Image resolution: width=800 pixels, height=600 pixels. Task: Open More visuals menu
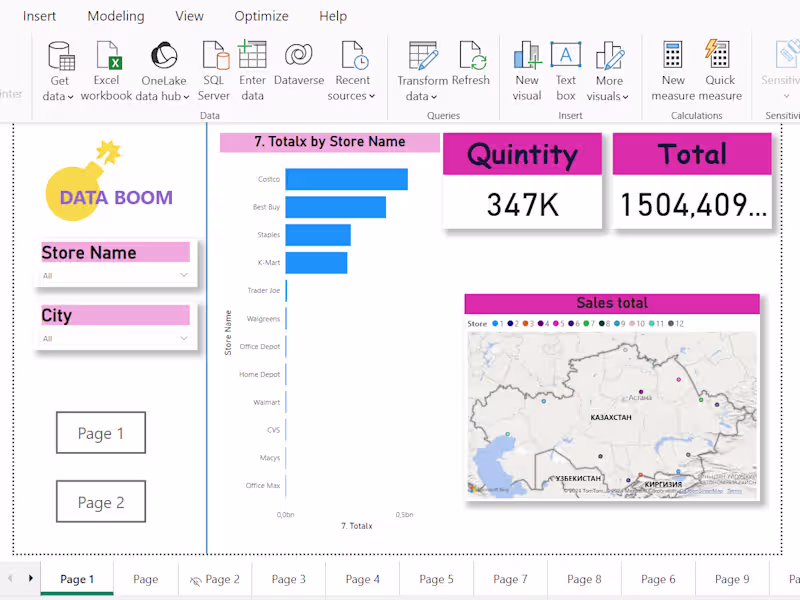[x=609, y=71]
